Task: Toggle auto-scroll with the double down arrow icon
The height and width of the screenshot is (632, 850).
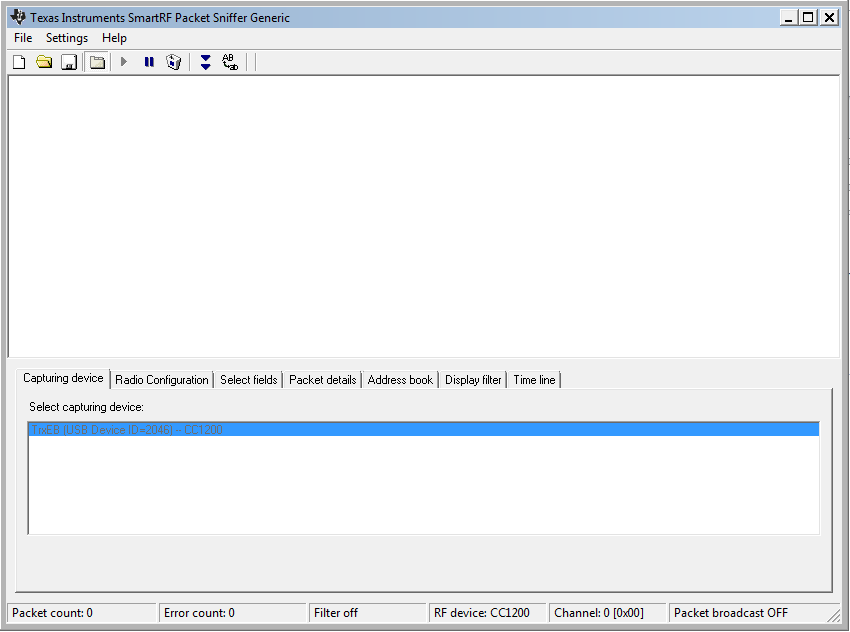Action: [205, 62]
